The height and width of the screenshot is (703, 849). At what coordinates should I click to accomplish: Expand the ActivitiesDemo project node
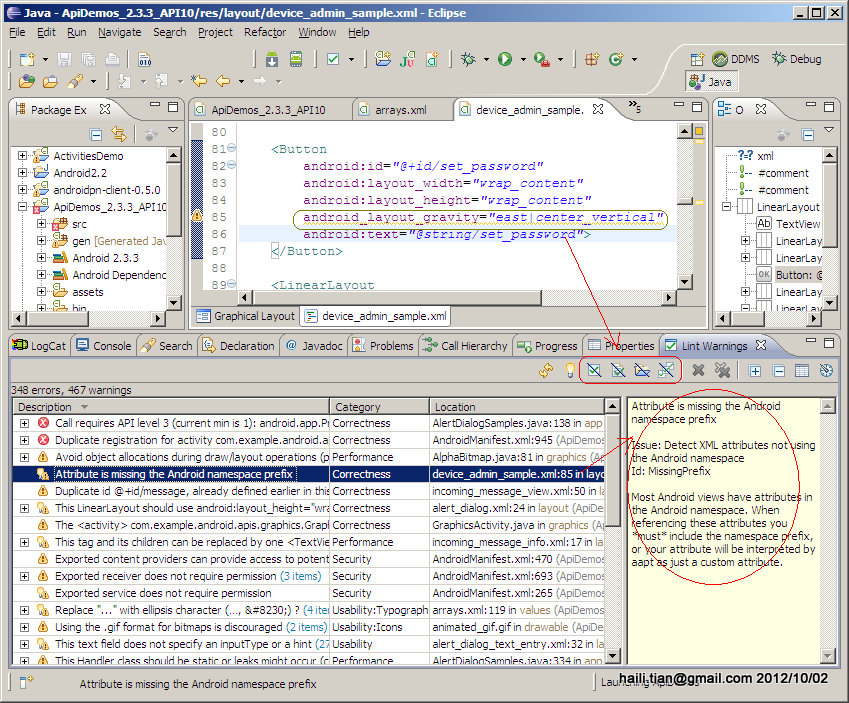coord(22,155)
